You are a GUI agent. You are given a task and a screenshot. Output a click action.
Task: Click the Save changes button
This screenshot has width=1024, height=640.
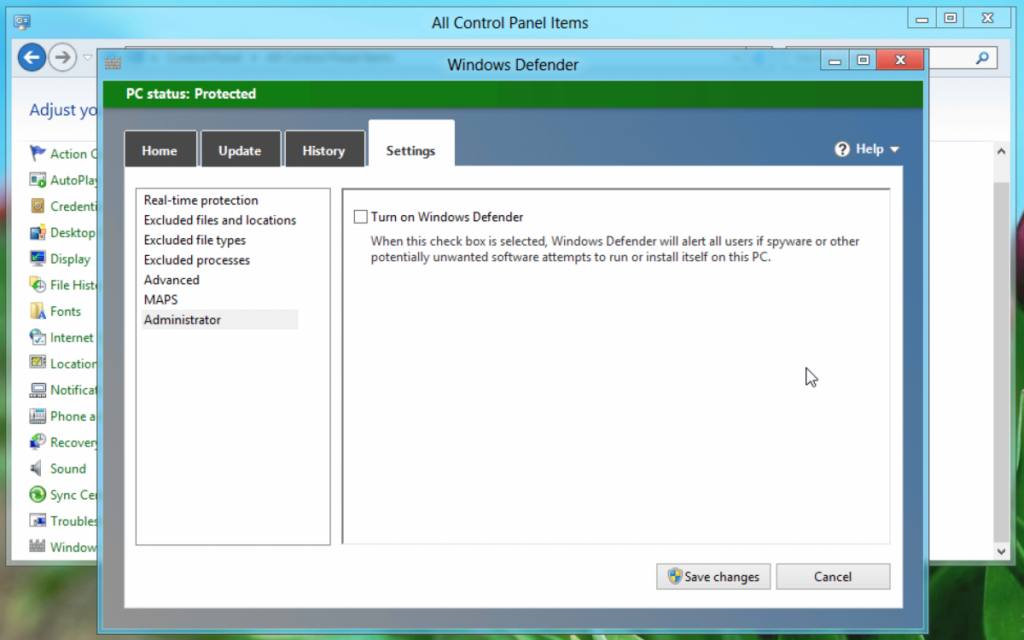click(713, 577)
